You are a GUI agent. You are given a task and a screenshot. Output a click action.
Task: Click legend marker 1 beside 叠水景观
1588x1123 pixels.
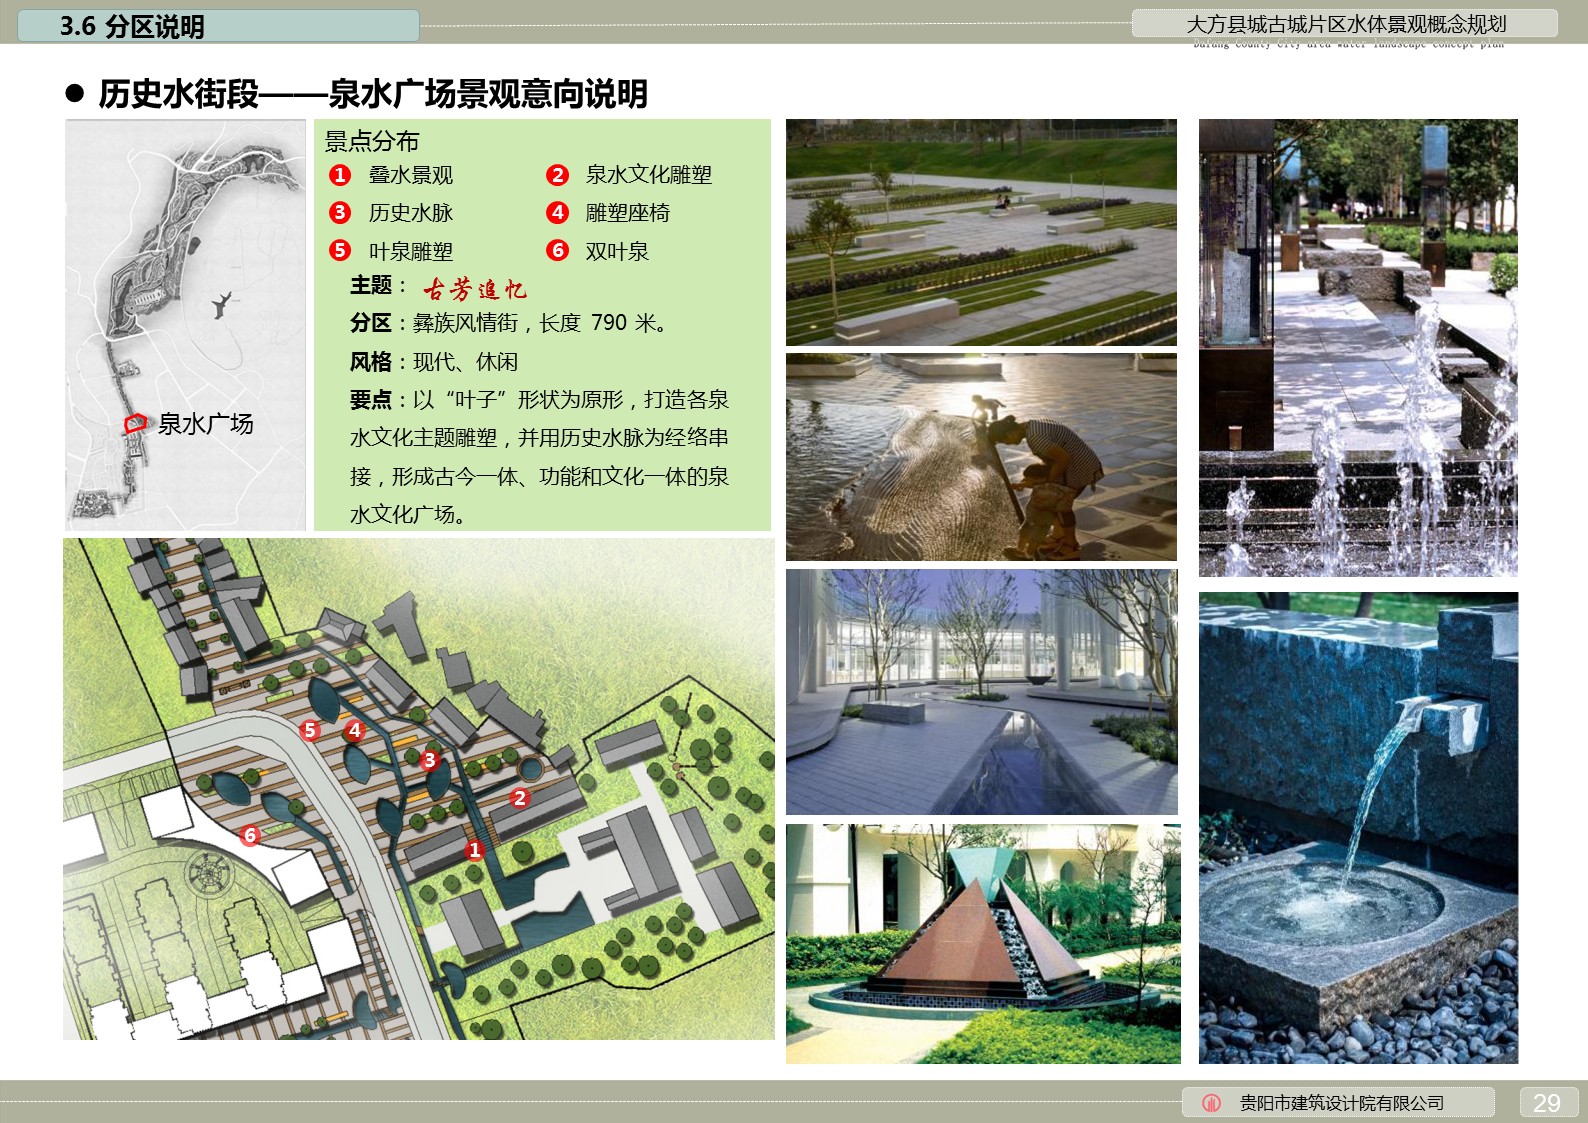(x=340, y=175)
